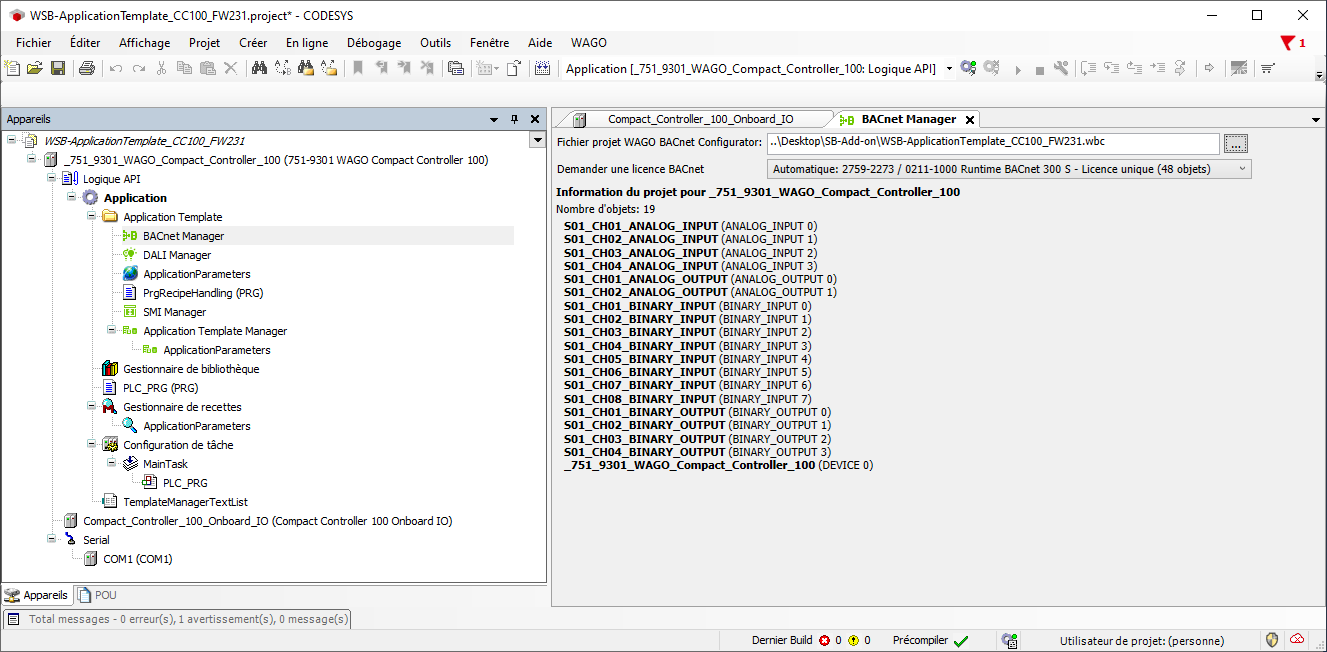Open the BACnet licence dropdown
1327x652 pixels.
[1243, 169]
